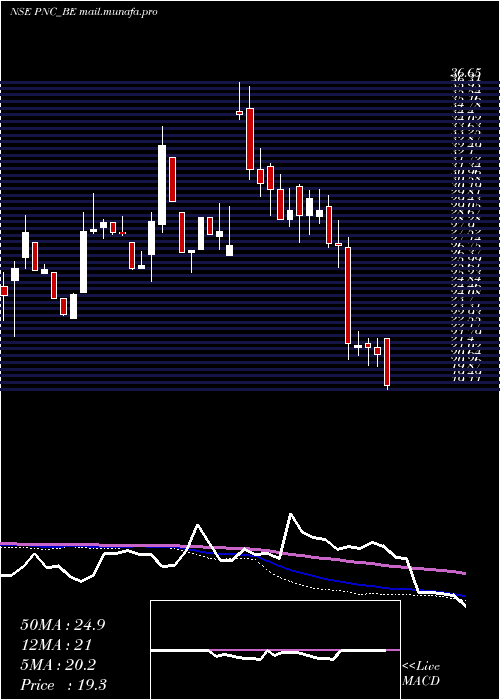
Task: Click the 36.65 top price label
Action: (465, 73)
